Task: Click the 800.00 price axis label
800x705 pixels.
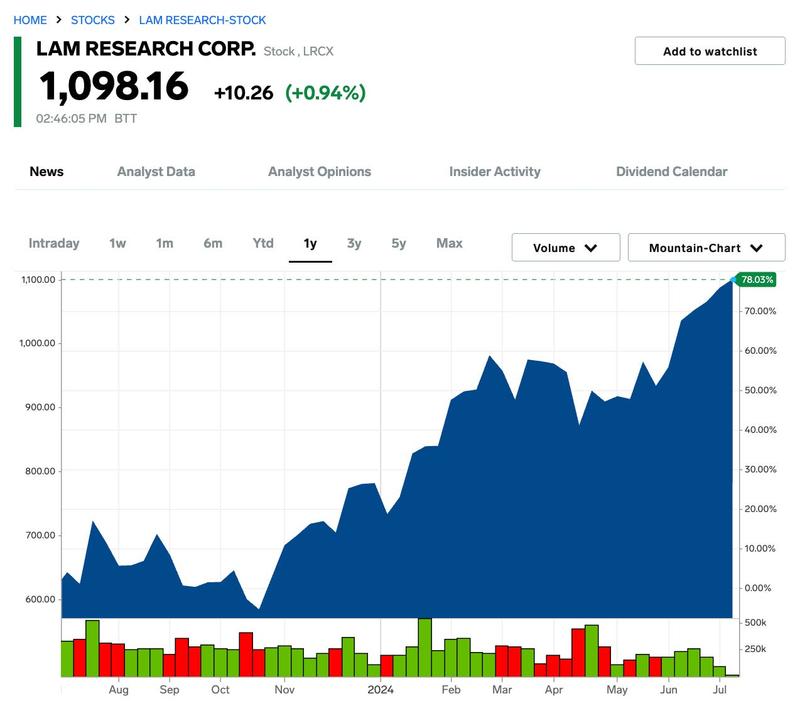Action: click(40, 471)
